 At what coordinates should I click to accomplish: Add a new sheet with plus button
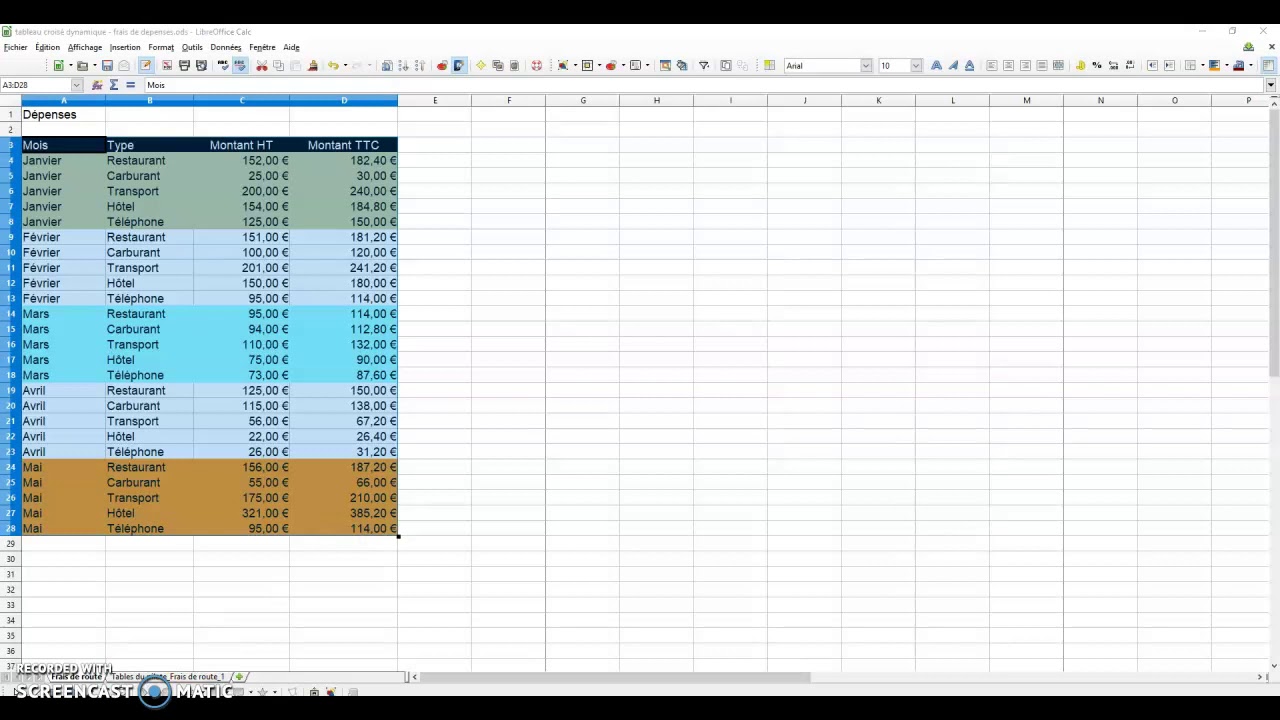click(239, 677)
